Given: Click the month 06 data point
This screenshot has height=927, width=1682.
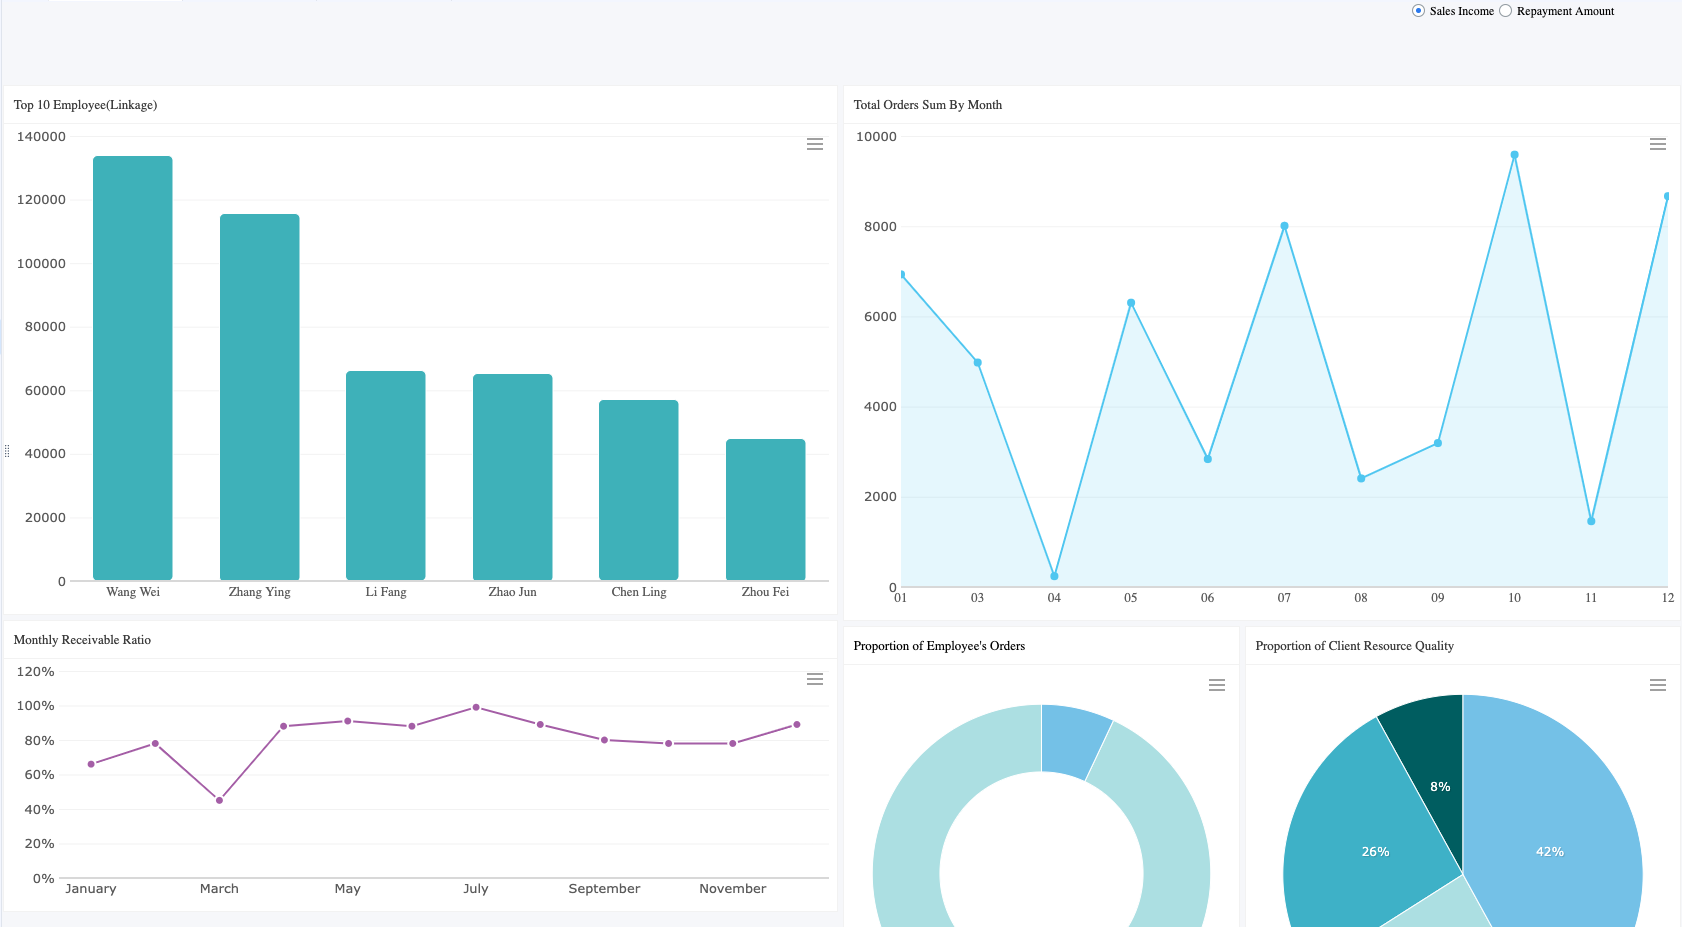Looking at the screenshot, I should [1207, 459].
